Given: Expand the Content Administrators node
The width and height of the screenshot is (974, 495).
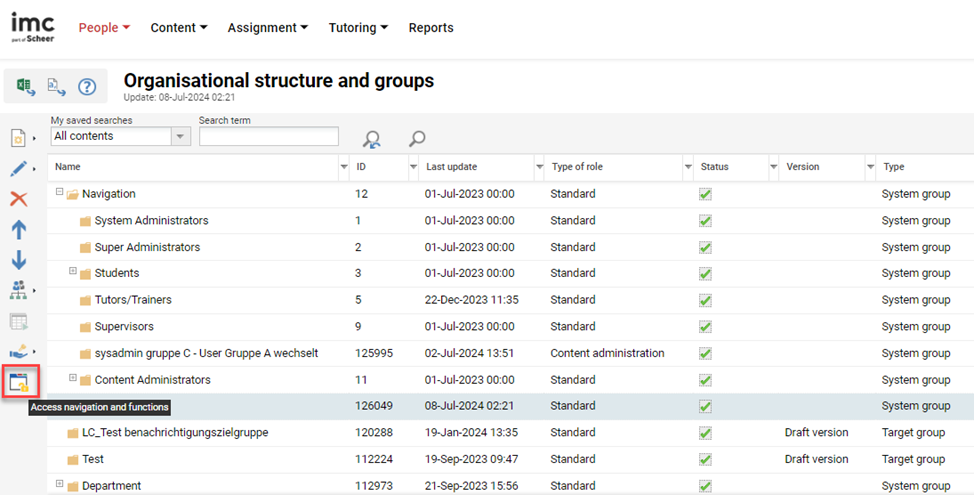Looking at the screenshot, I should 73,379.
